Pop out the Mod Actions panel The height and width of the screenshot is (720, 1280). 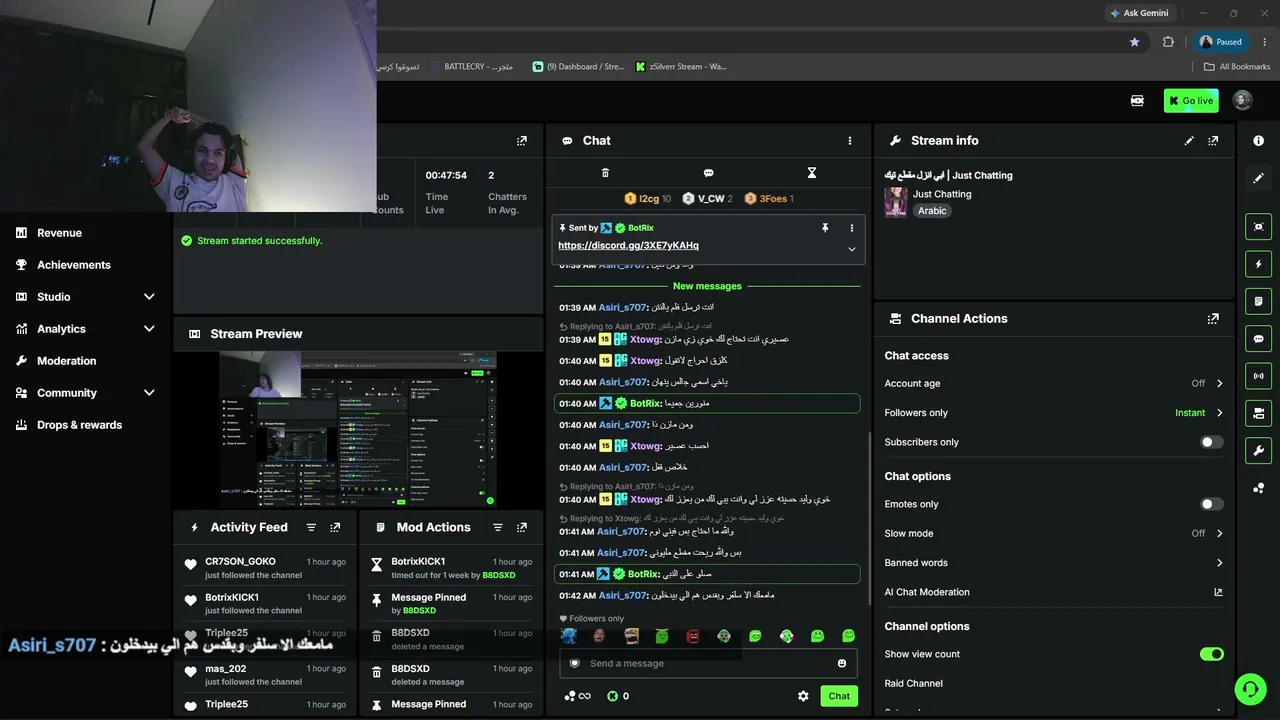[521, 527]
